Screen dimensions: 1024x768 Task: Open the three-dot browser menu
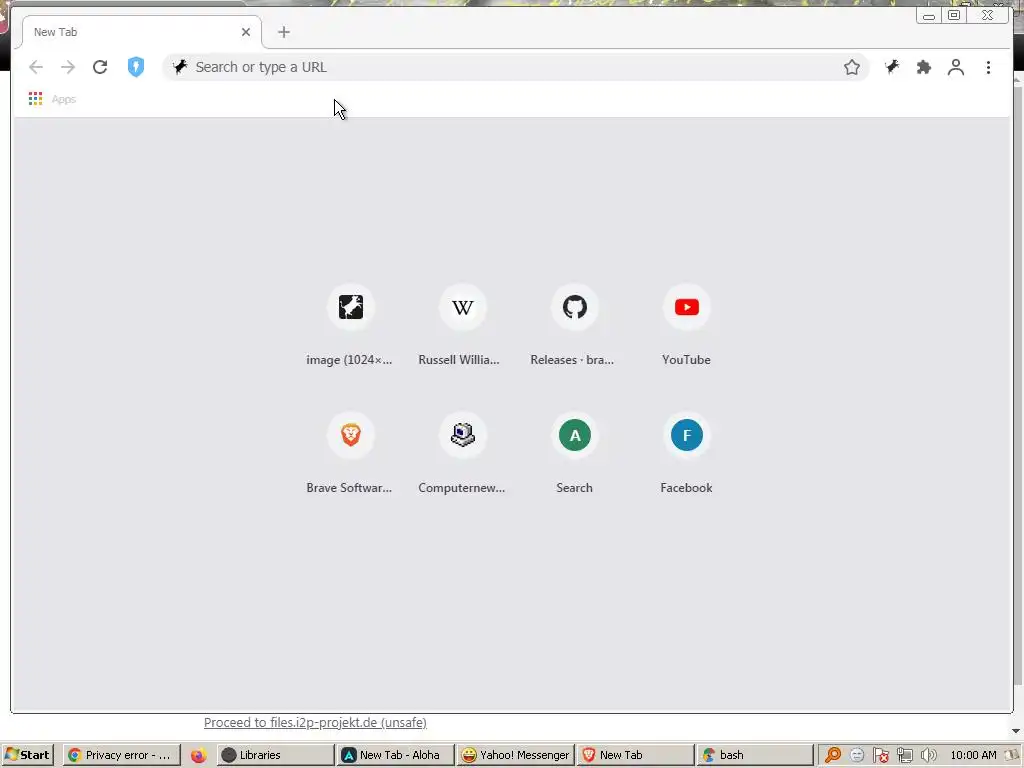click(x=988, y=67)
